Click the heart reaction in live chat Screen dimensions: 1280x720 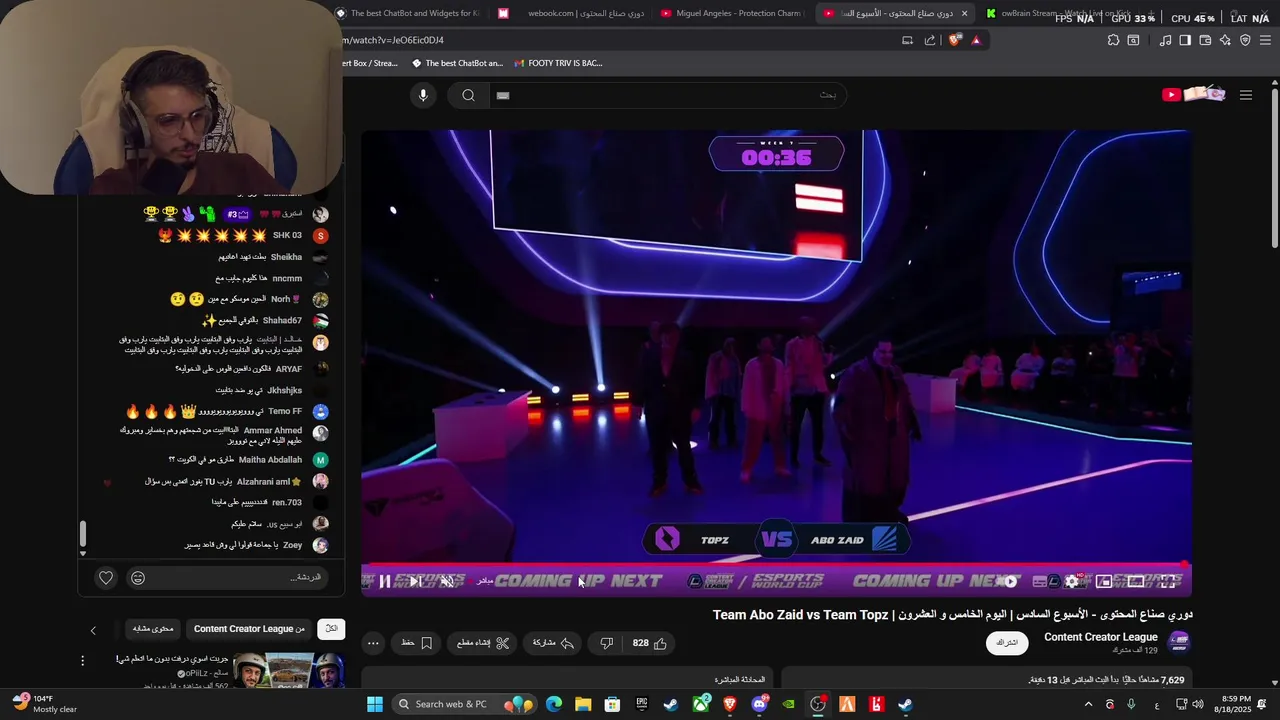pos(106,577)
